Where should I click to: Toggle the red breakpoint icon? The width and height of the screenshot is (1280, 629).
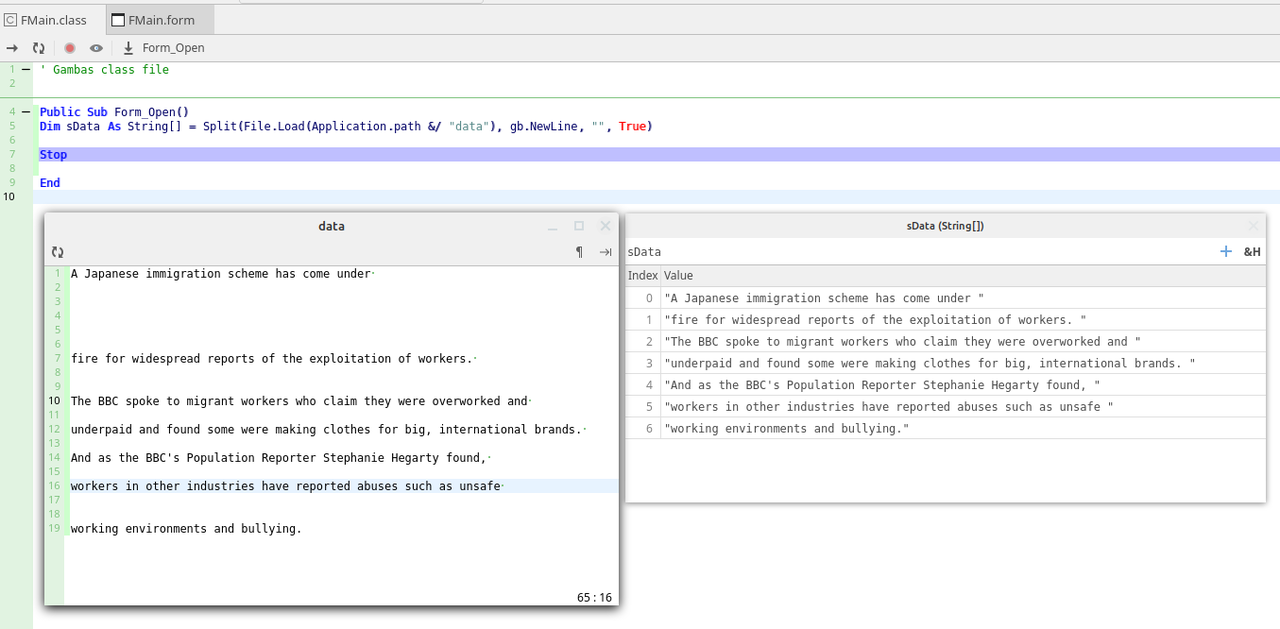coord(70,48)
